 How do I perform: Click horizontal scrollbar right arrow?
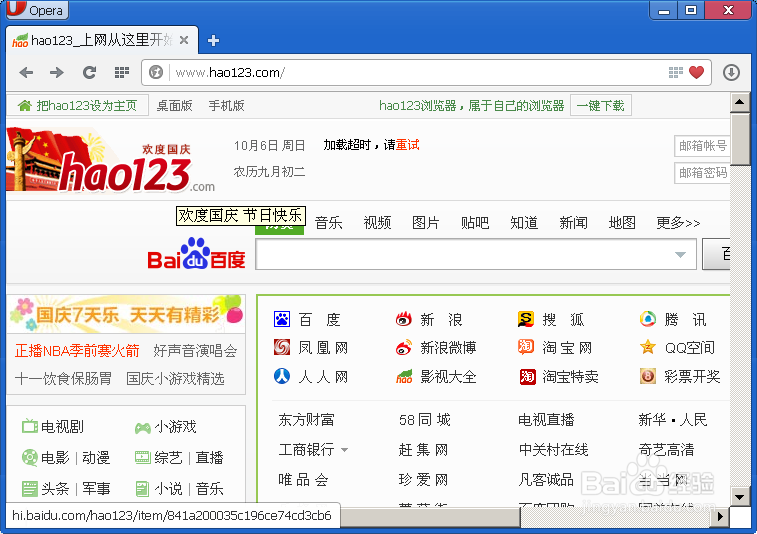pos(720,516)
